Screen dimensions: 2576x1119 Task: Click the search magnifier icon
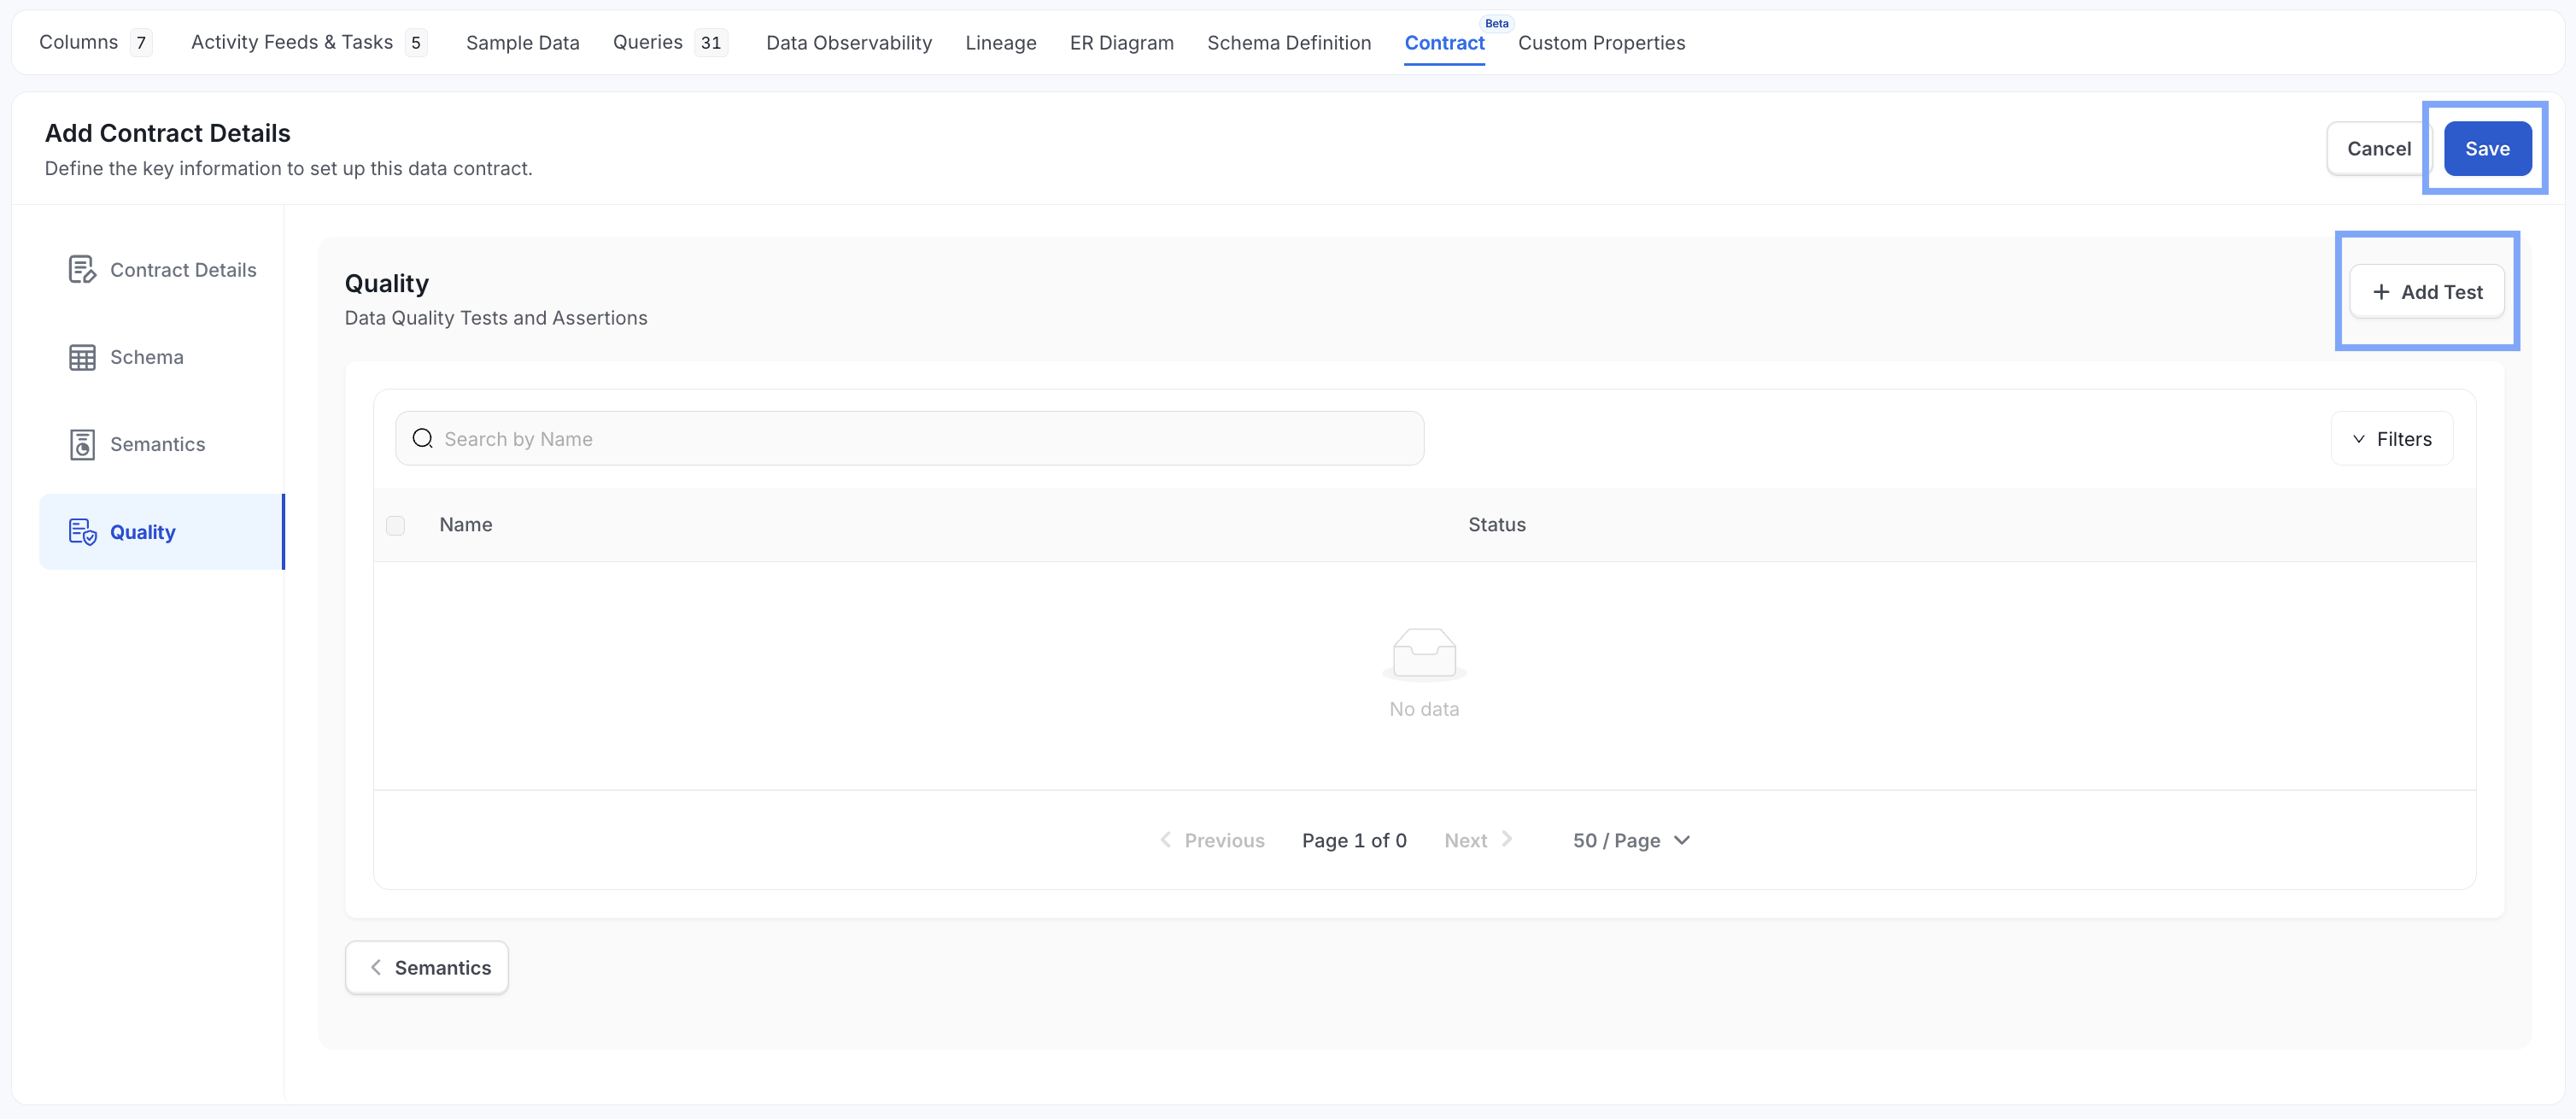[x=423, y=439]
